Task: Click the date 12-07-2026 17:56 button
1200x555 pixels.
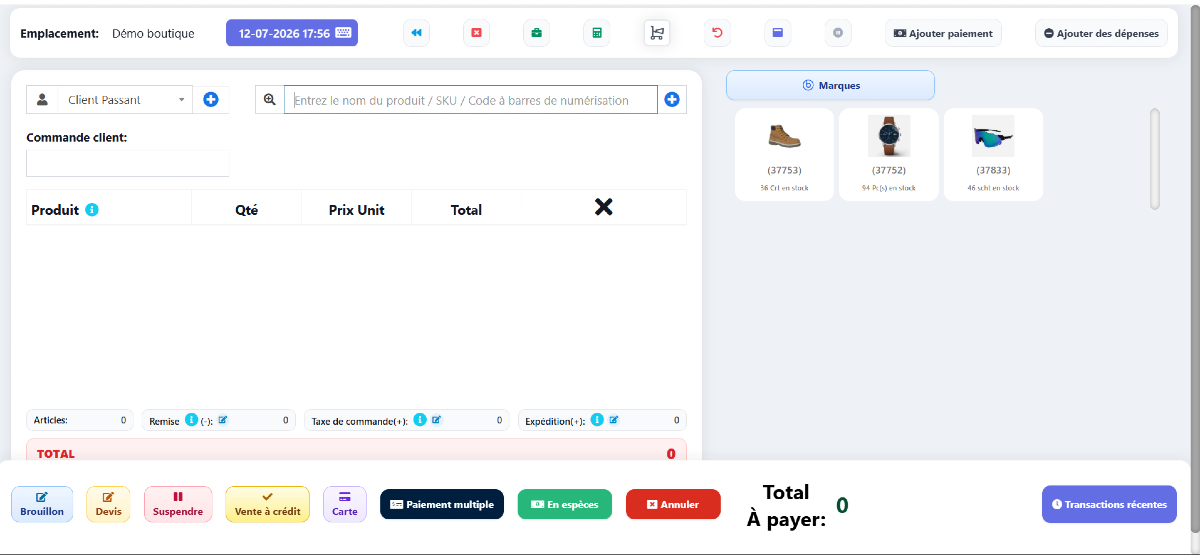Action: tap(292, 33)
